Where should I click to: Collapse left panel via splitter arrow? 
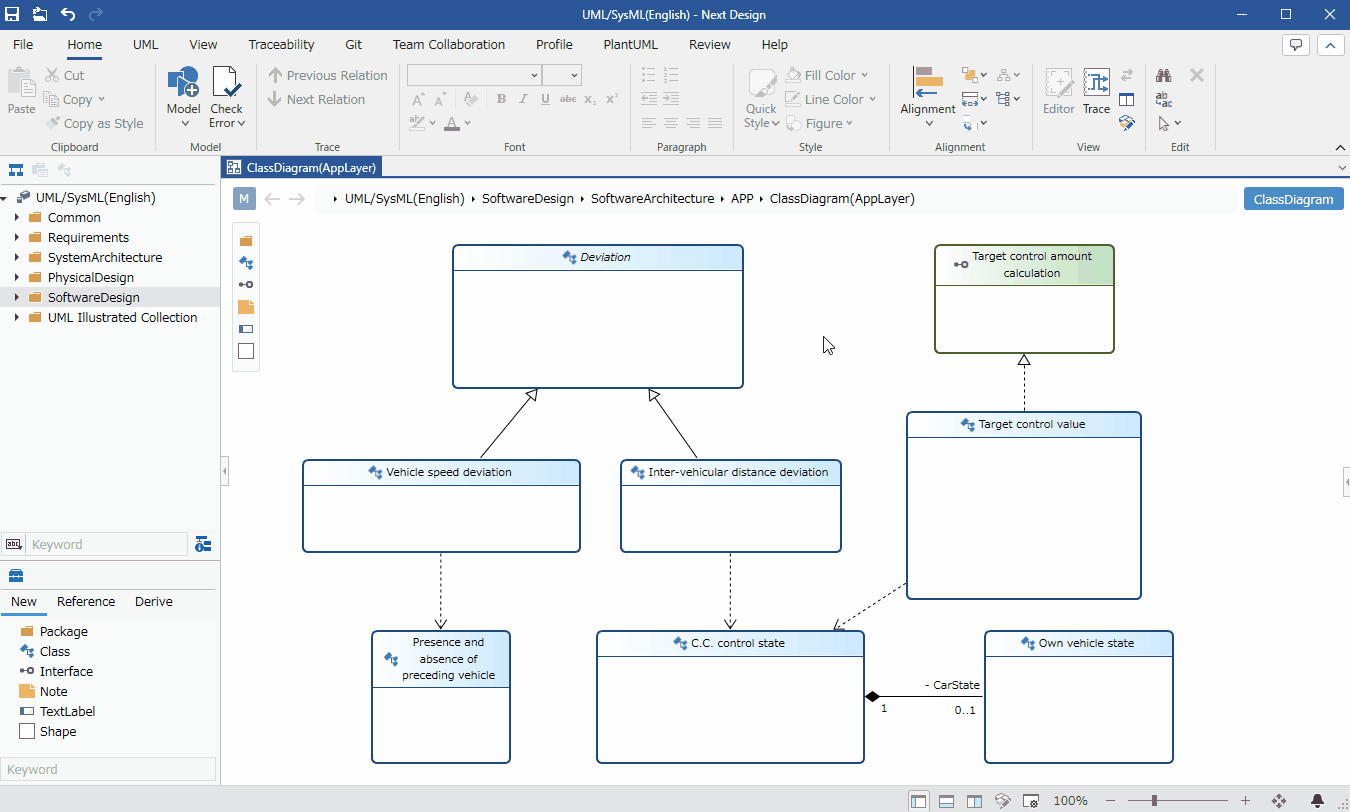point(225,470)
